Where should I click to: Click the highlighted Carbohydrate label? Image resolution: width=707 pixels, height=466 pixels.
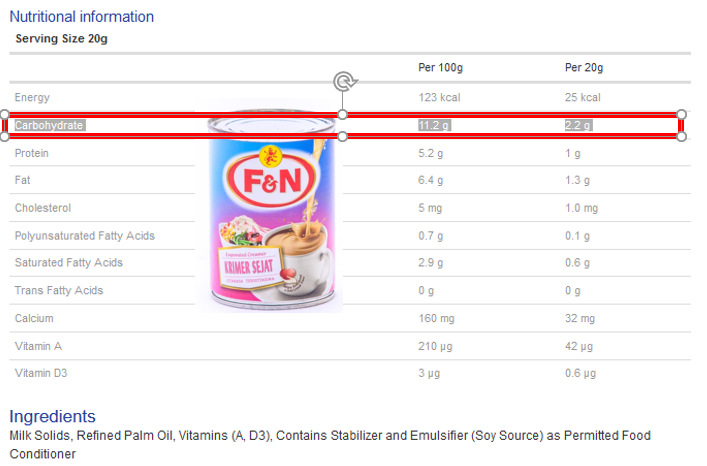click(49, 125)
